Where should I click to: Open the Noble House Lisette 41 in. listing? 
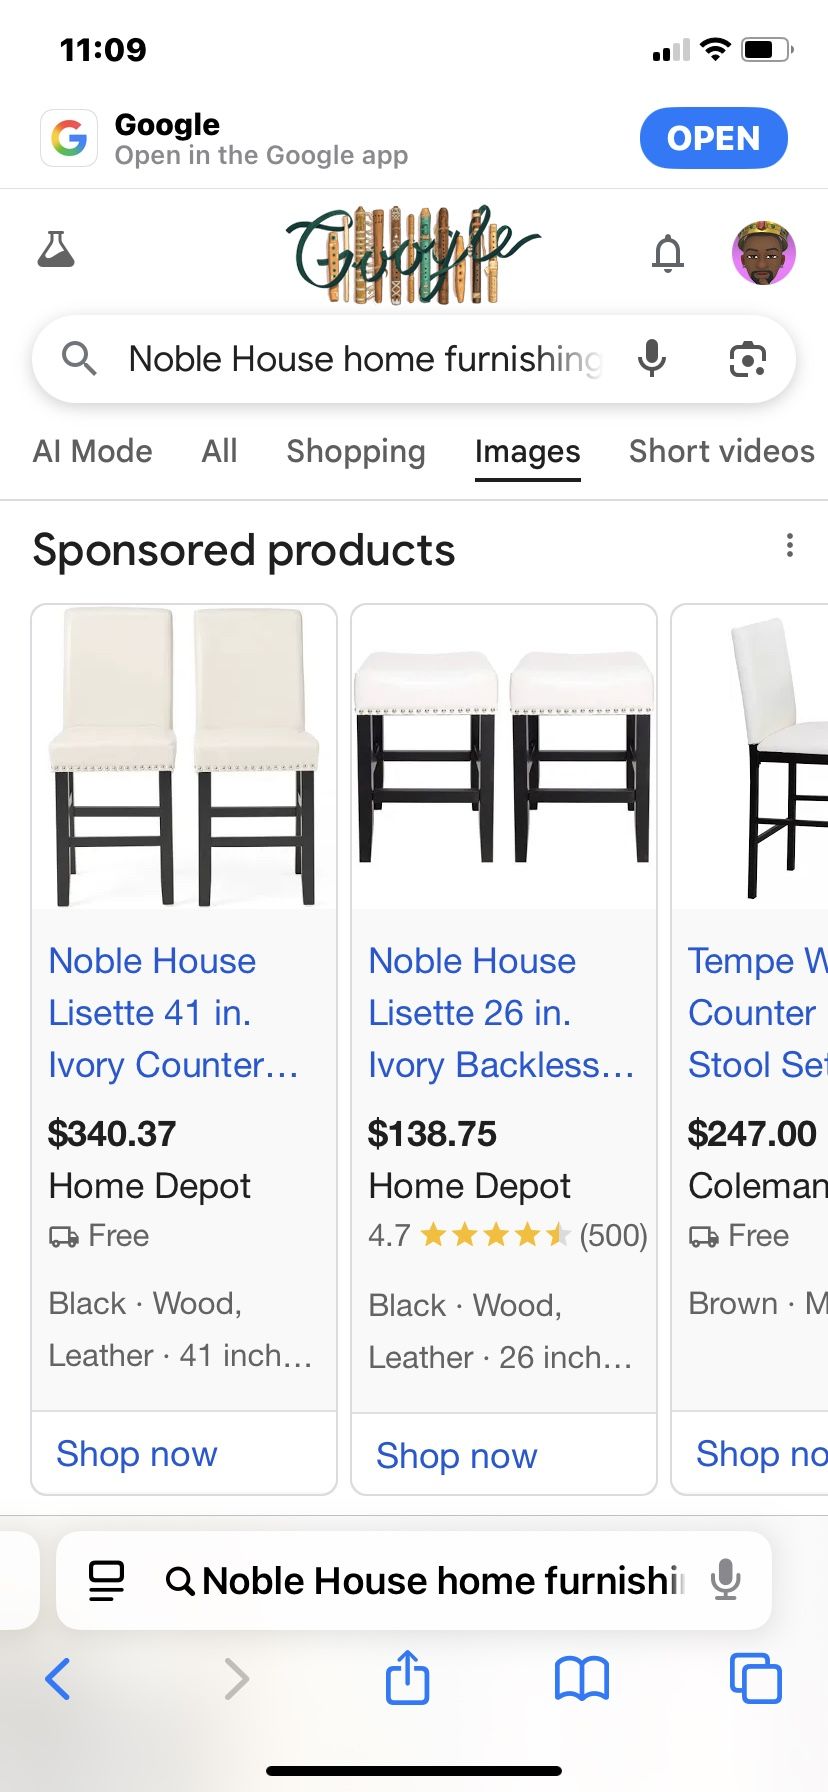coord(172,1012)
